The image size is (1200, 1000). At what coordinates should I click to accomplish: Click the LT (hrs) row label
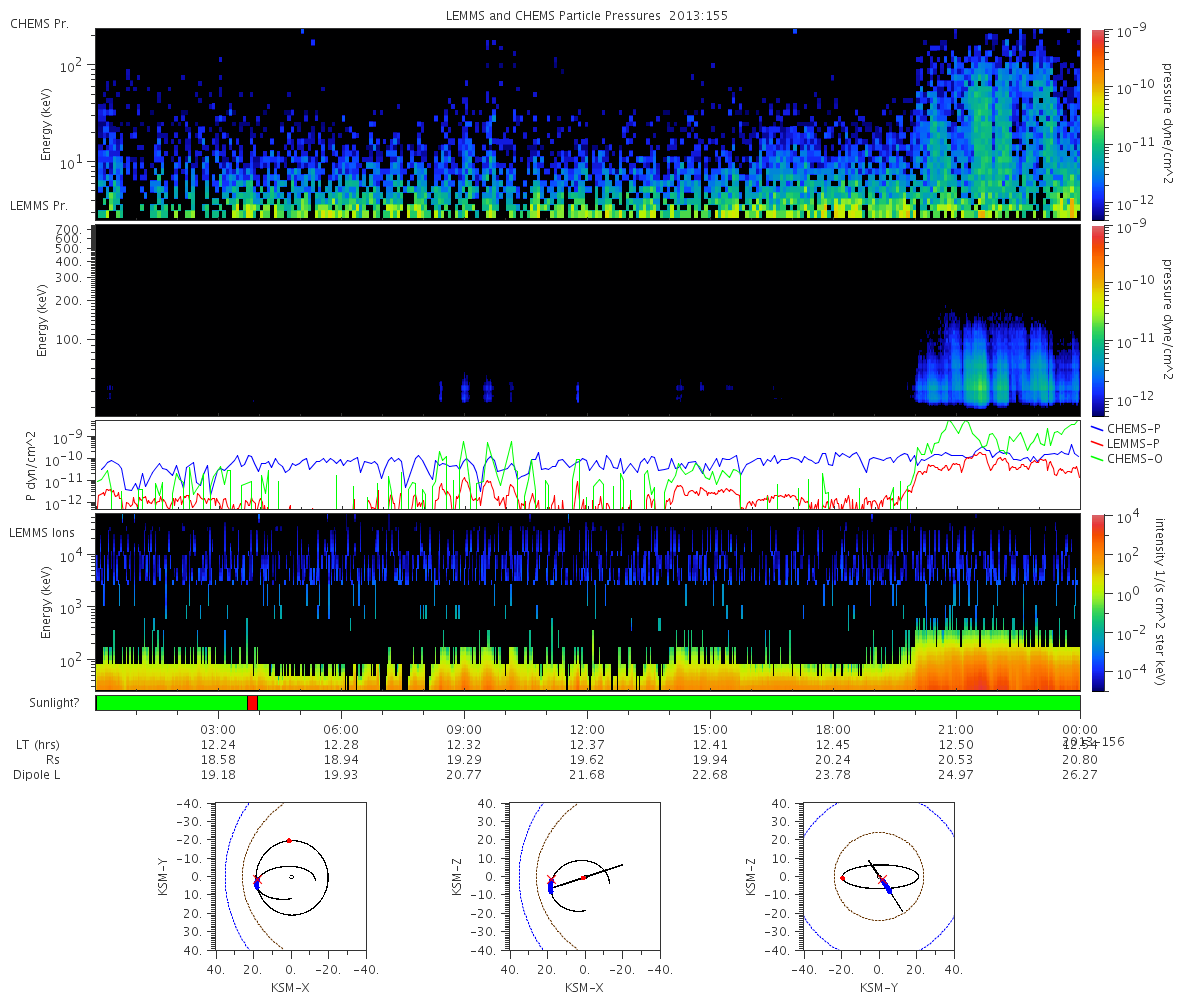pos(38,745)
